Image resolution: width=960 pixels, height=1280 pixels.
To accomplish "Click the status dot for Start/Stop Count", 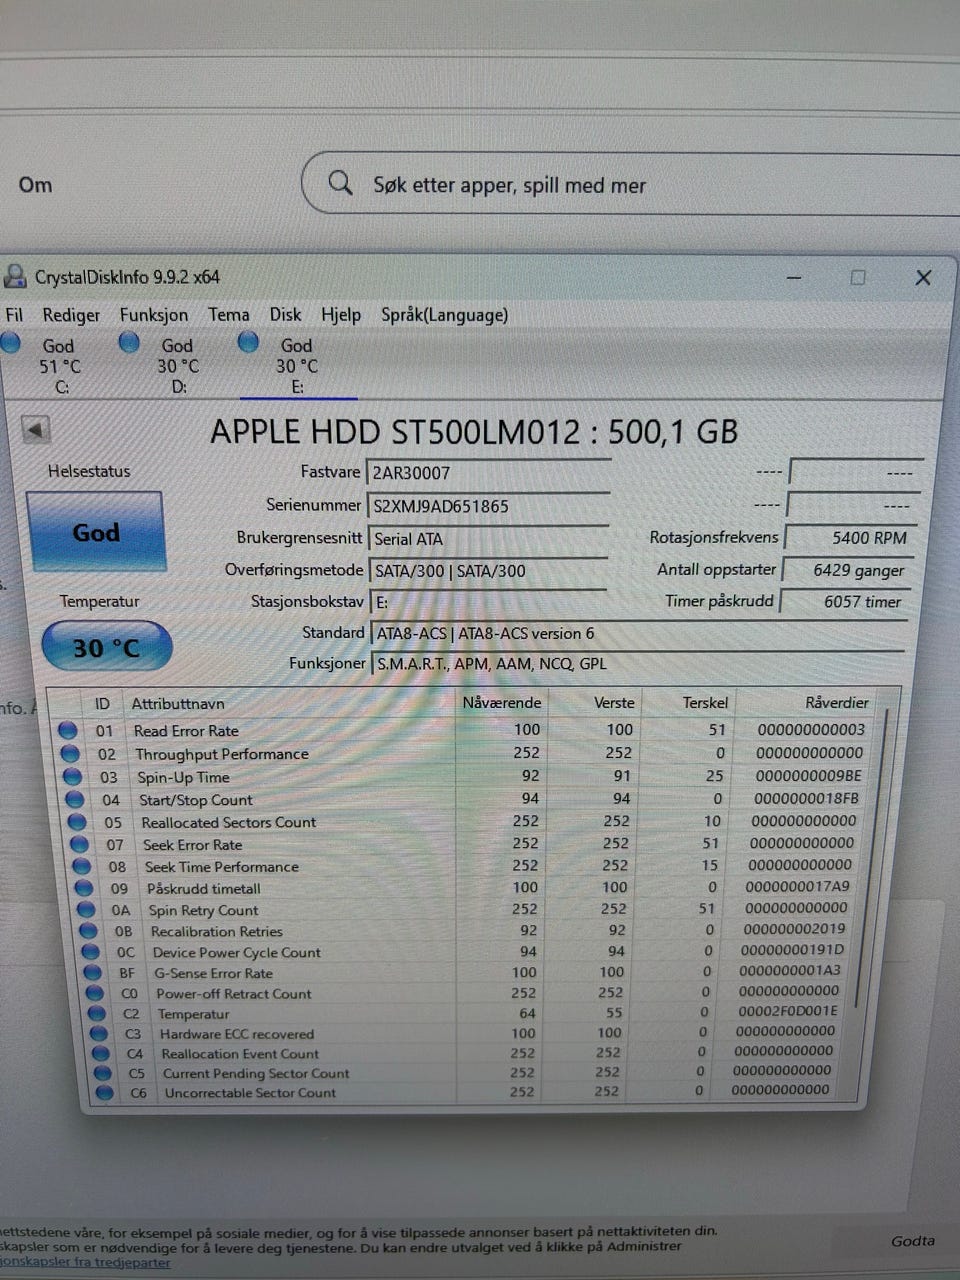I will click(x=75, y=800).
